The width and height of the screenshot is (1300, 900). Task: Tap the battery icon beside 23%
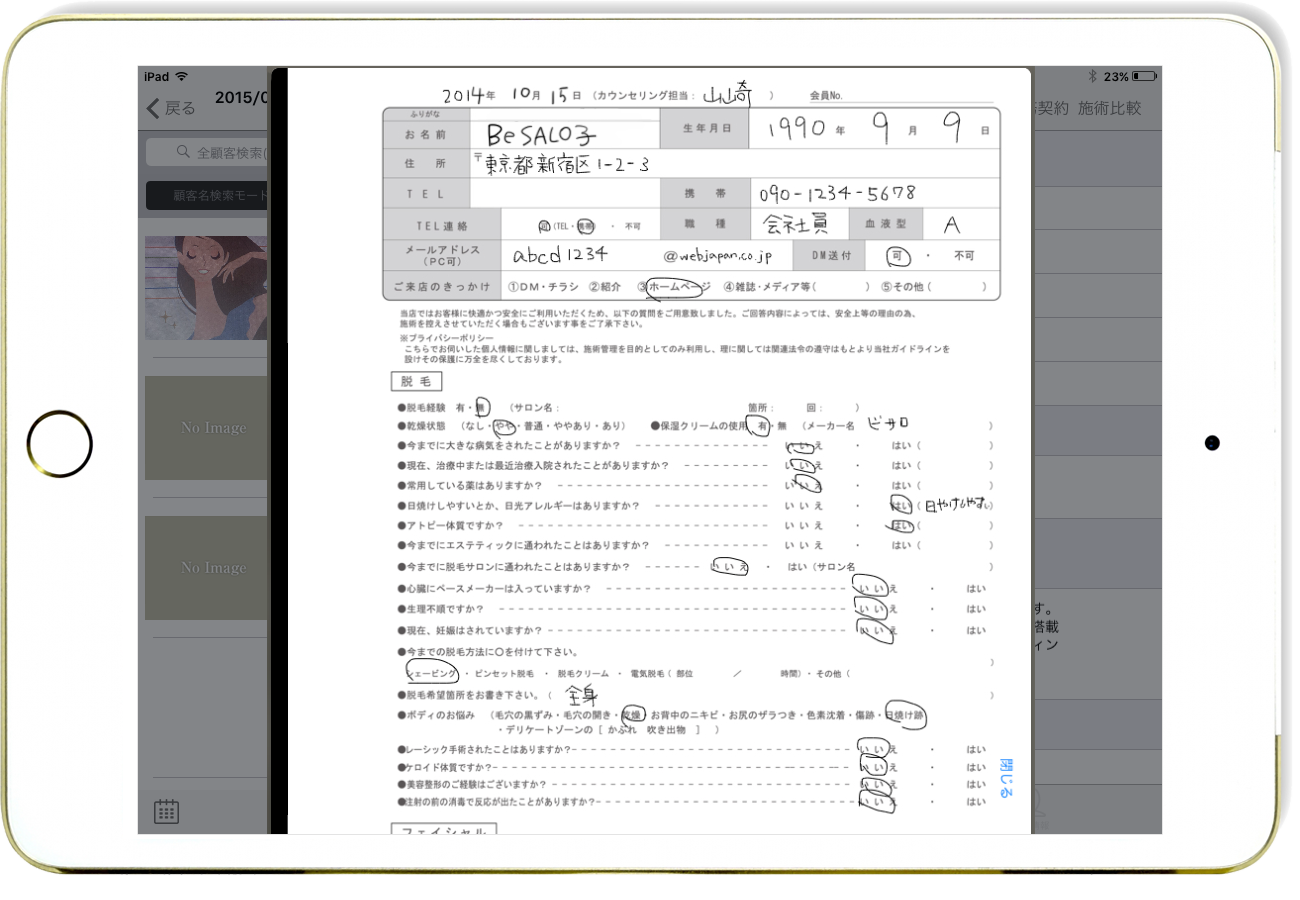point(1145,77)
